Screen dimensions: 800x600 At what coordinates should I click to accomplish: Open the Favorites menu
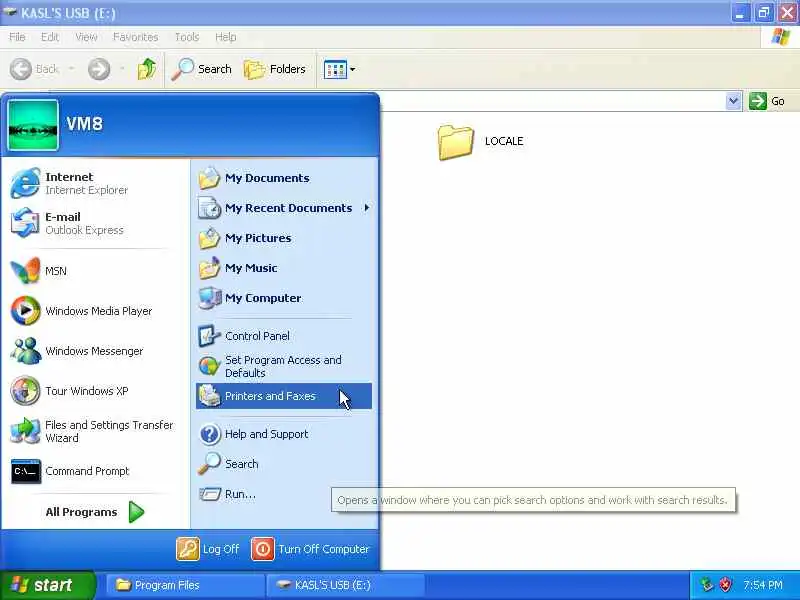136,37
